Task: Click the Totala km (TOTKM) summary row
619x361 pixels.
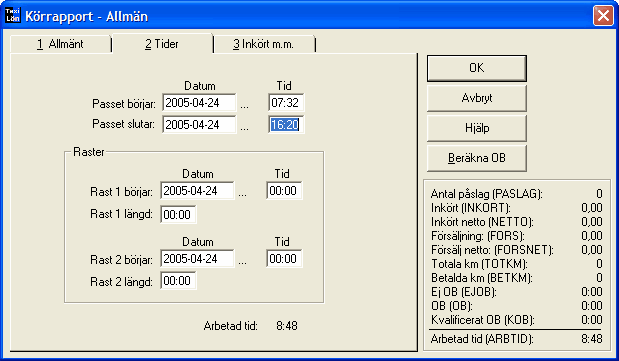Action: (x=517, y=263)
